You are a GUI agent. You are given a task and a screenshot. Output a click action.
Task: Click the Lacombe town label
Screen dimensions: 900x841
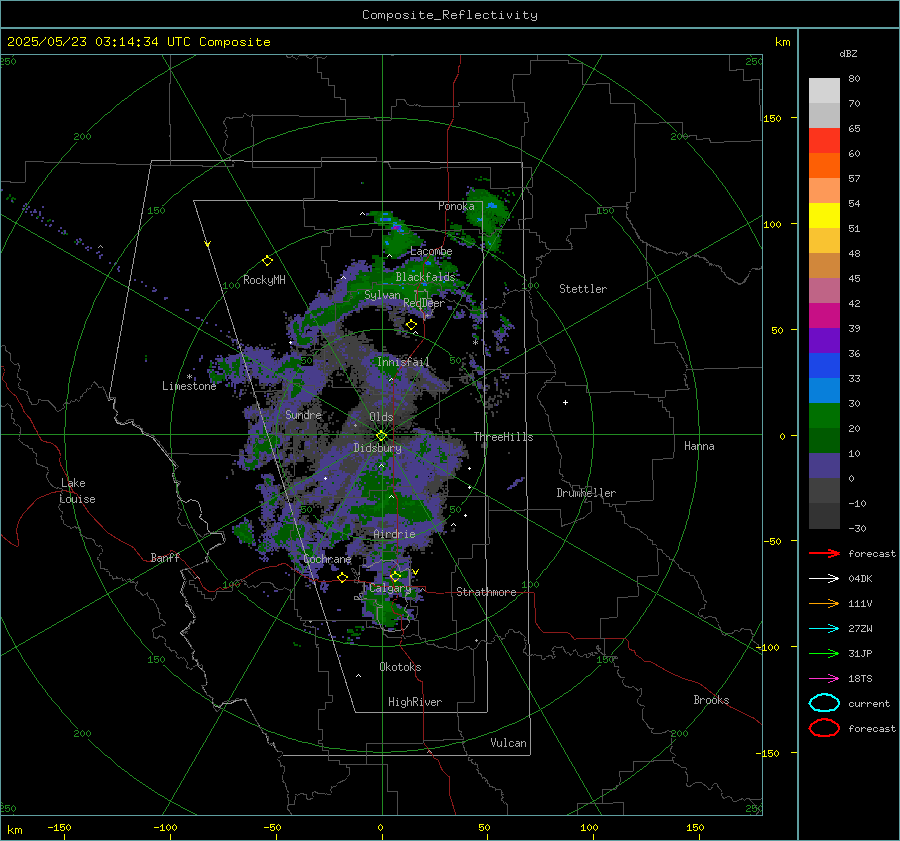tap(431, 251)
